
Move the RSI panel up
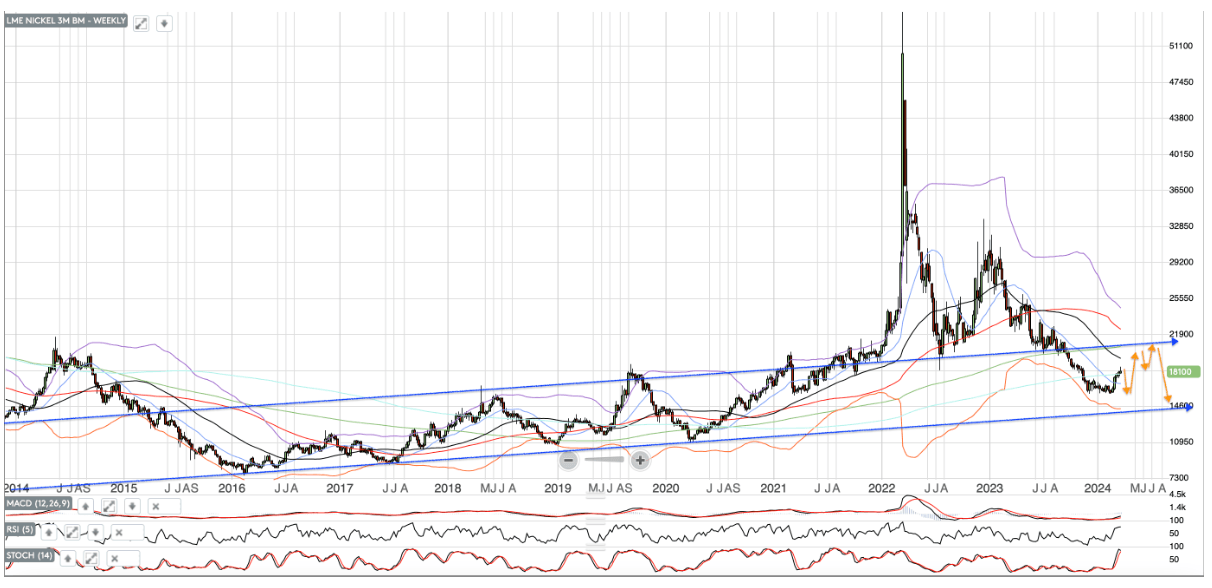point(50,532)
